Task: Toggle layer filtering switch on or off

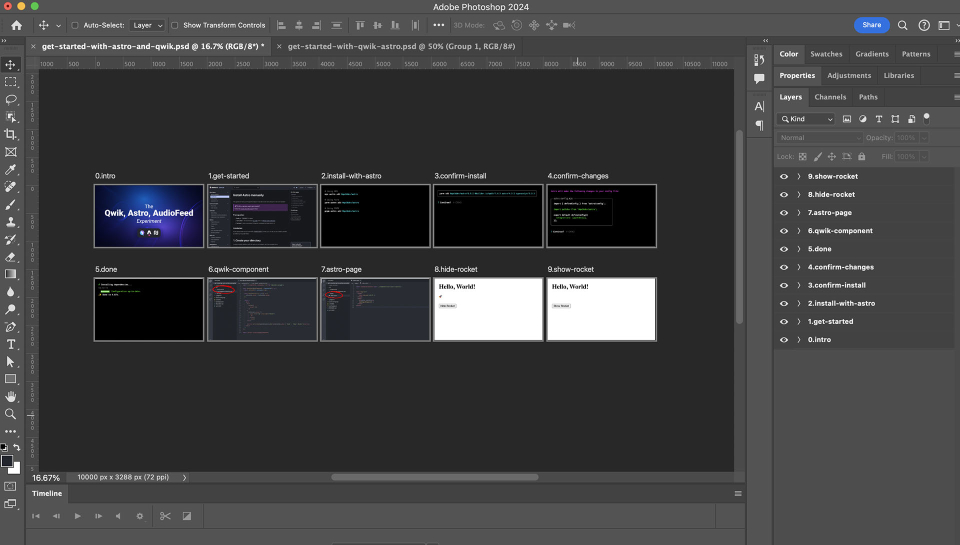Action: click(x=926, y=118)
